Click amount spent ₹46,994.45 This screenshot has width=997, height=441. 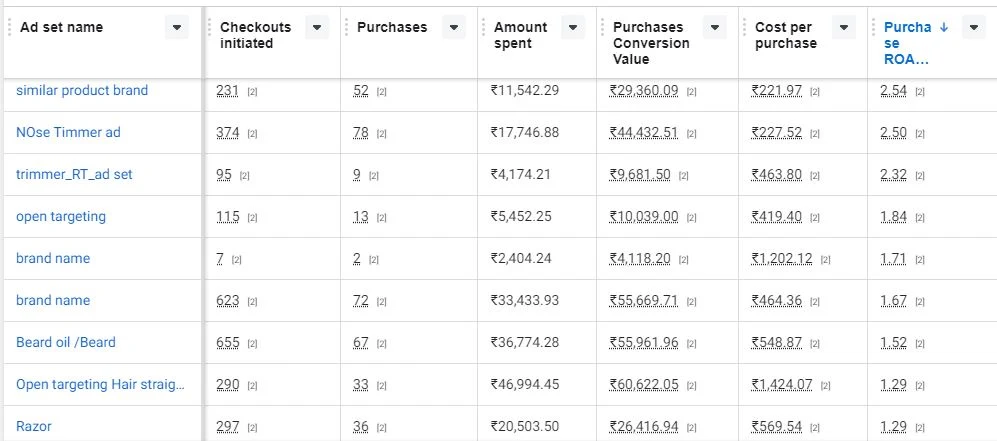click(x=525, y=384)
